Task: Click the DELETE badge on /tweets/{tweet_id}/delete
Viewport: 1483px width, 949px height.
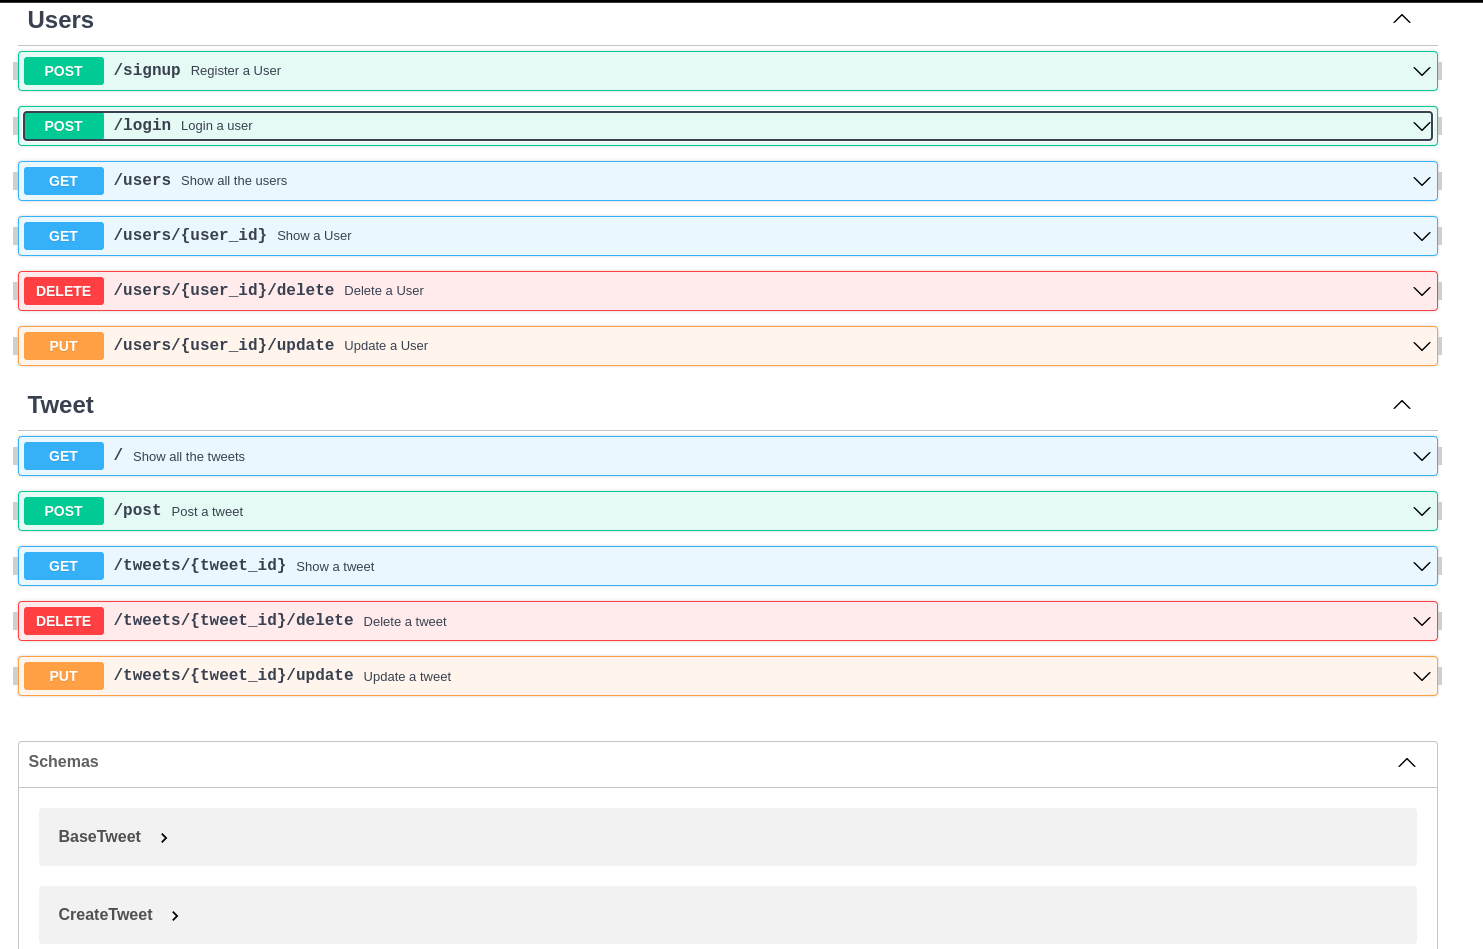Action: pyautogui.click(x=63, y=621)
